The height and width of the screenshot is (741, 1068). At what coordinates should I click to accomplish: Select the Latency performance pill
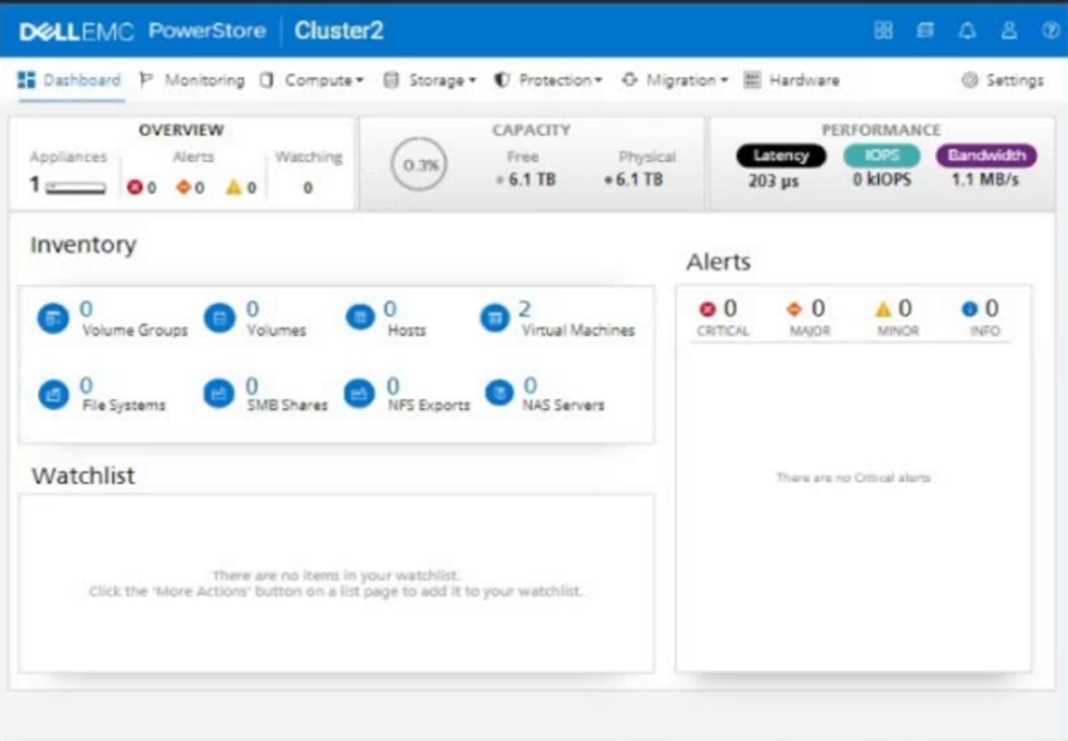pos(781,156)
